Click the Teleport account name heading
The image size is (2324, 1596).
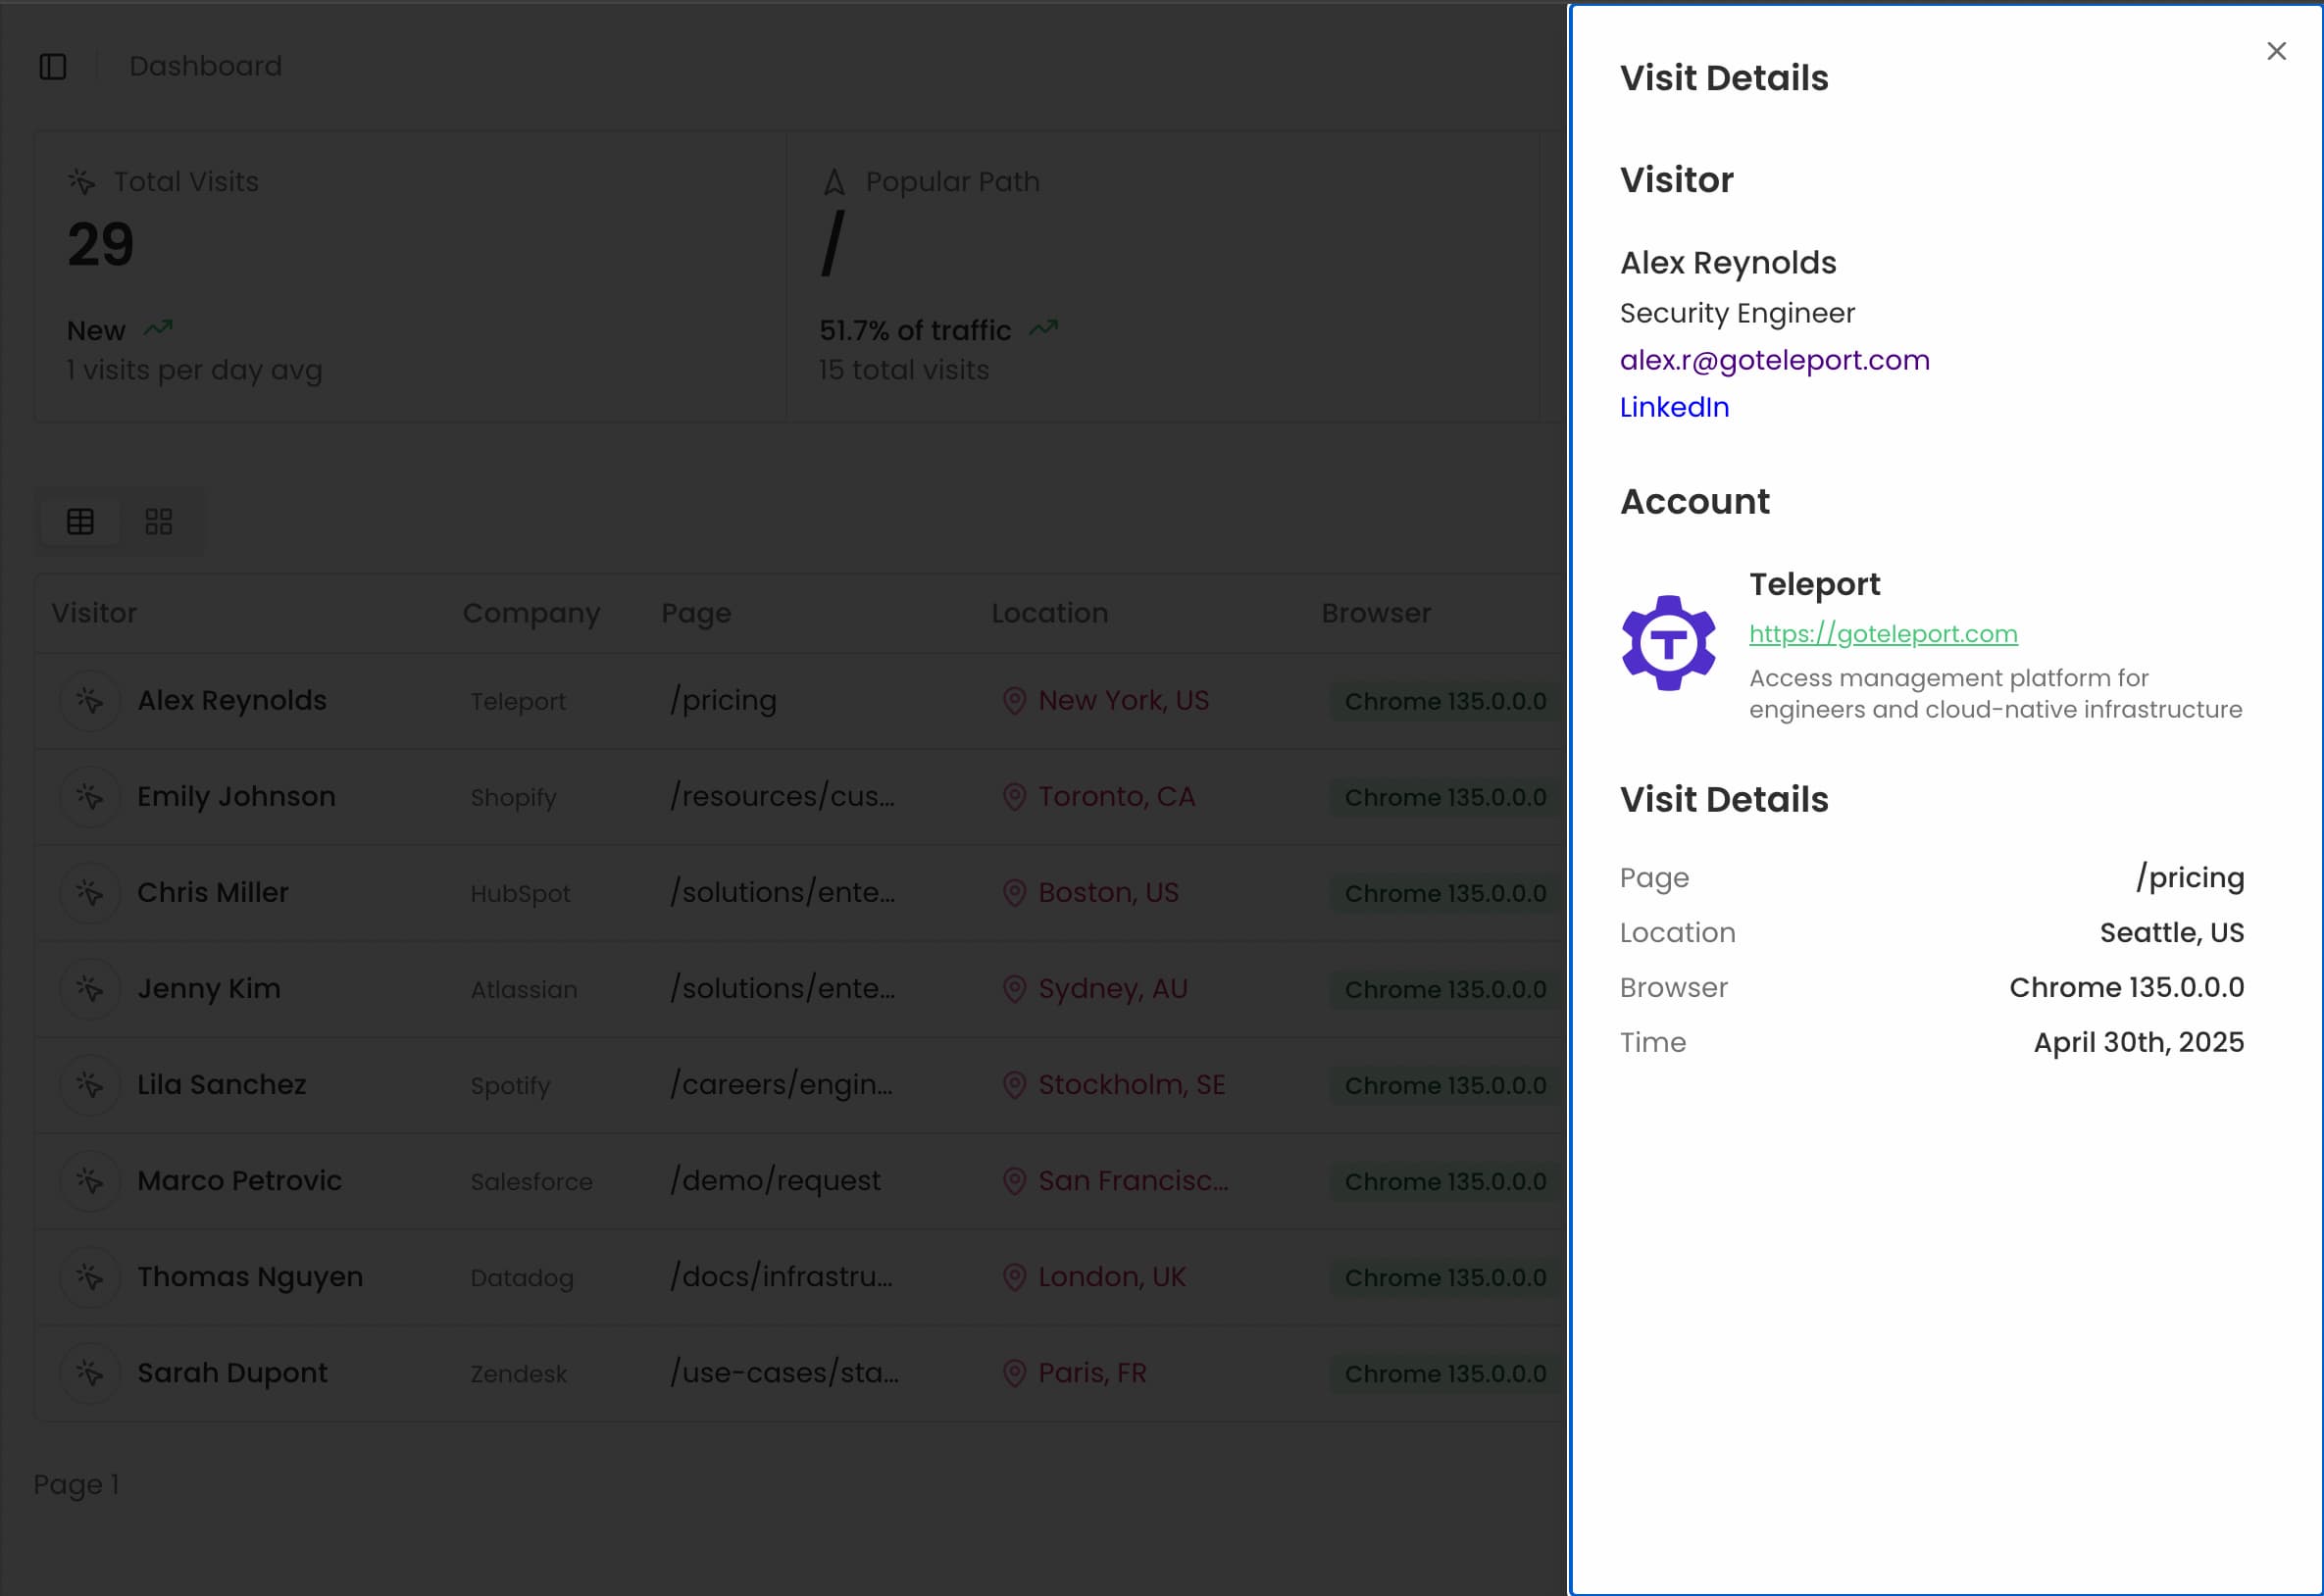tap(1814, 584)
